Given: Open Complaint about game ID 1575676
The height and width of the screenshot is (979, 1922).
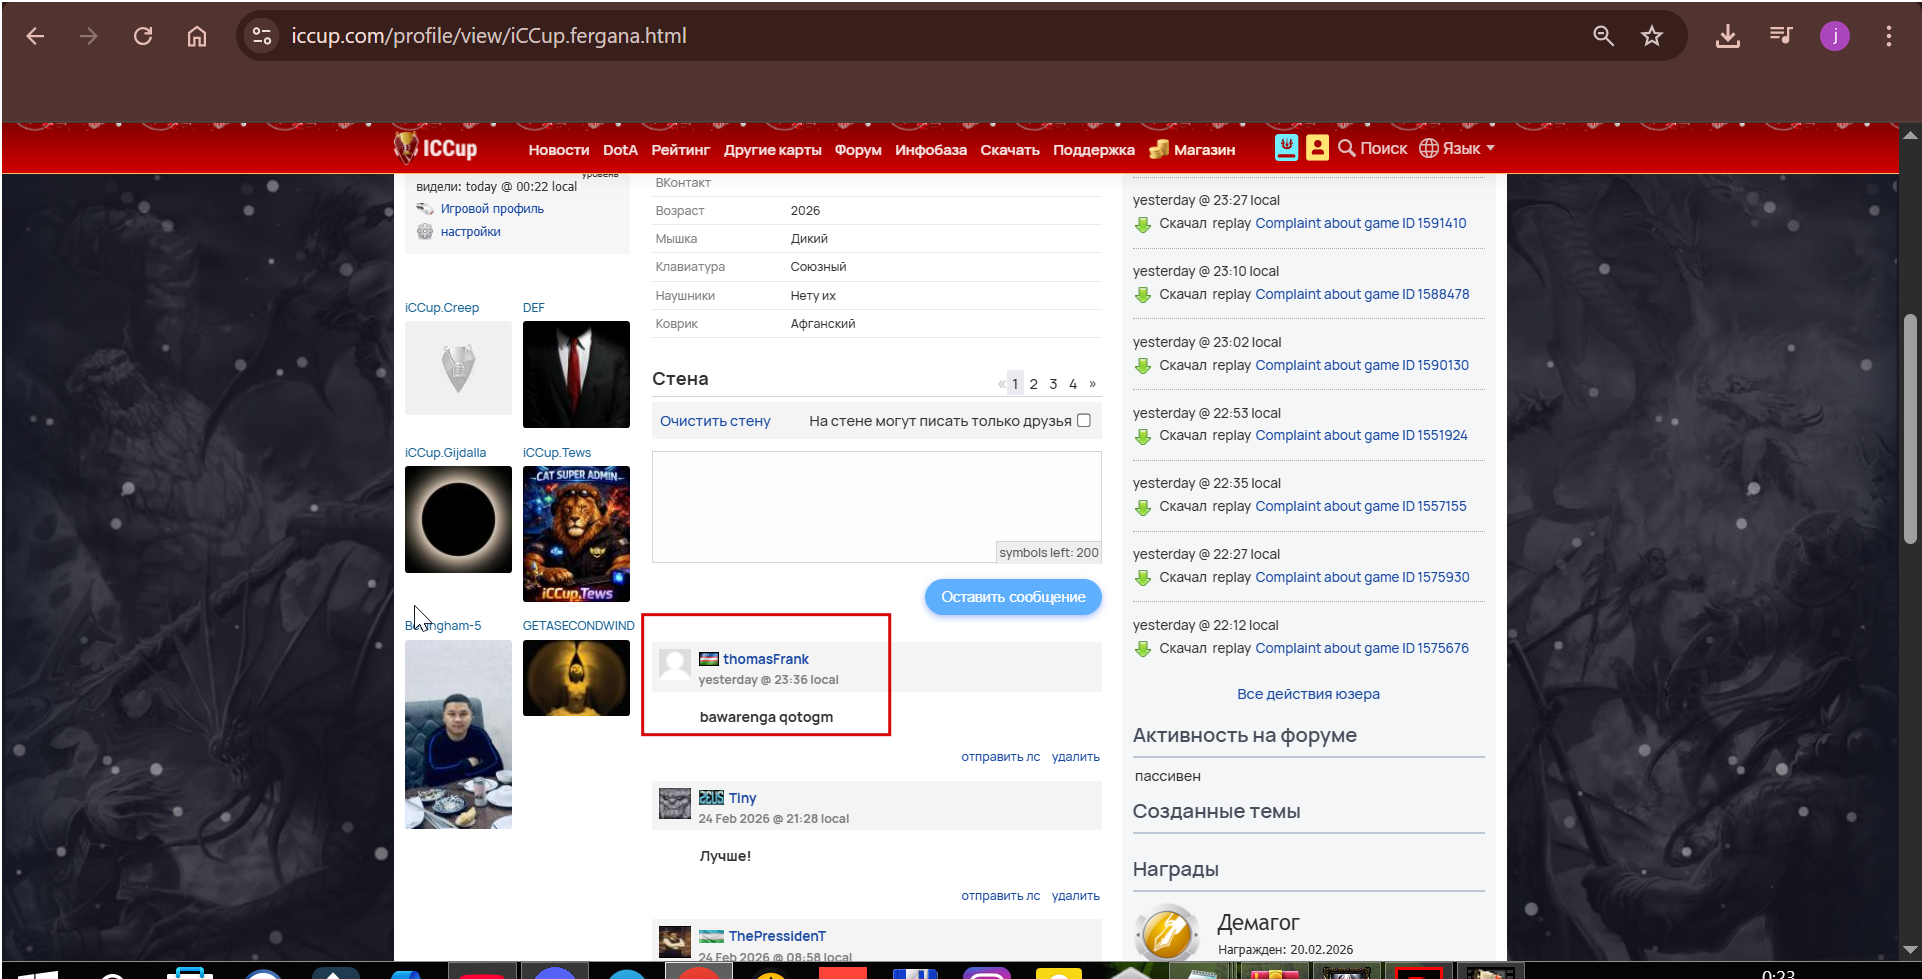Looking at the screenshot, I should (1362, 648).
